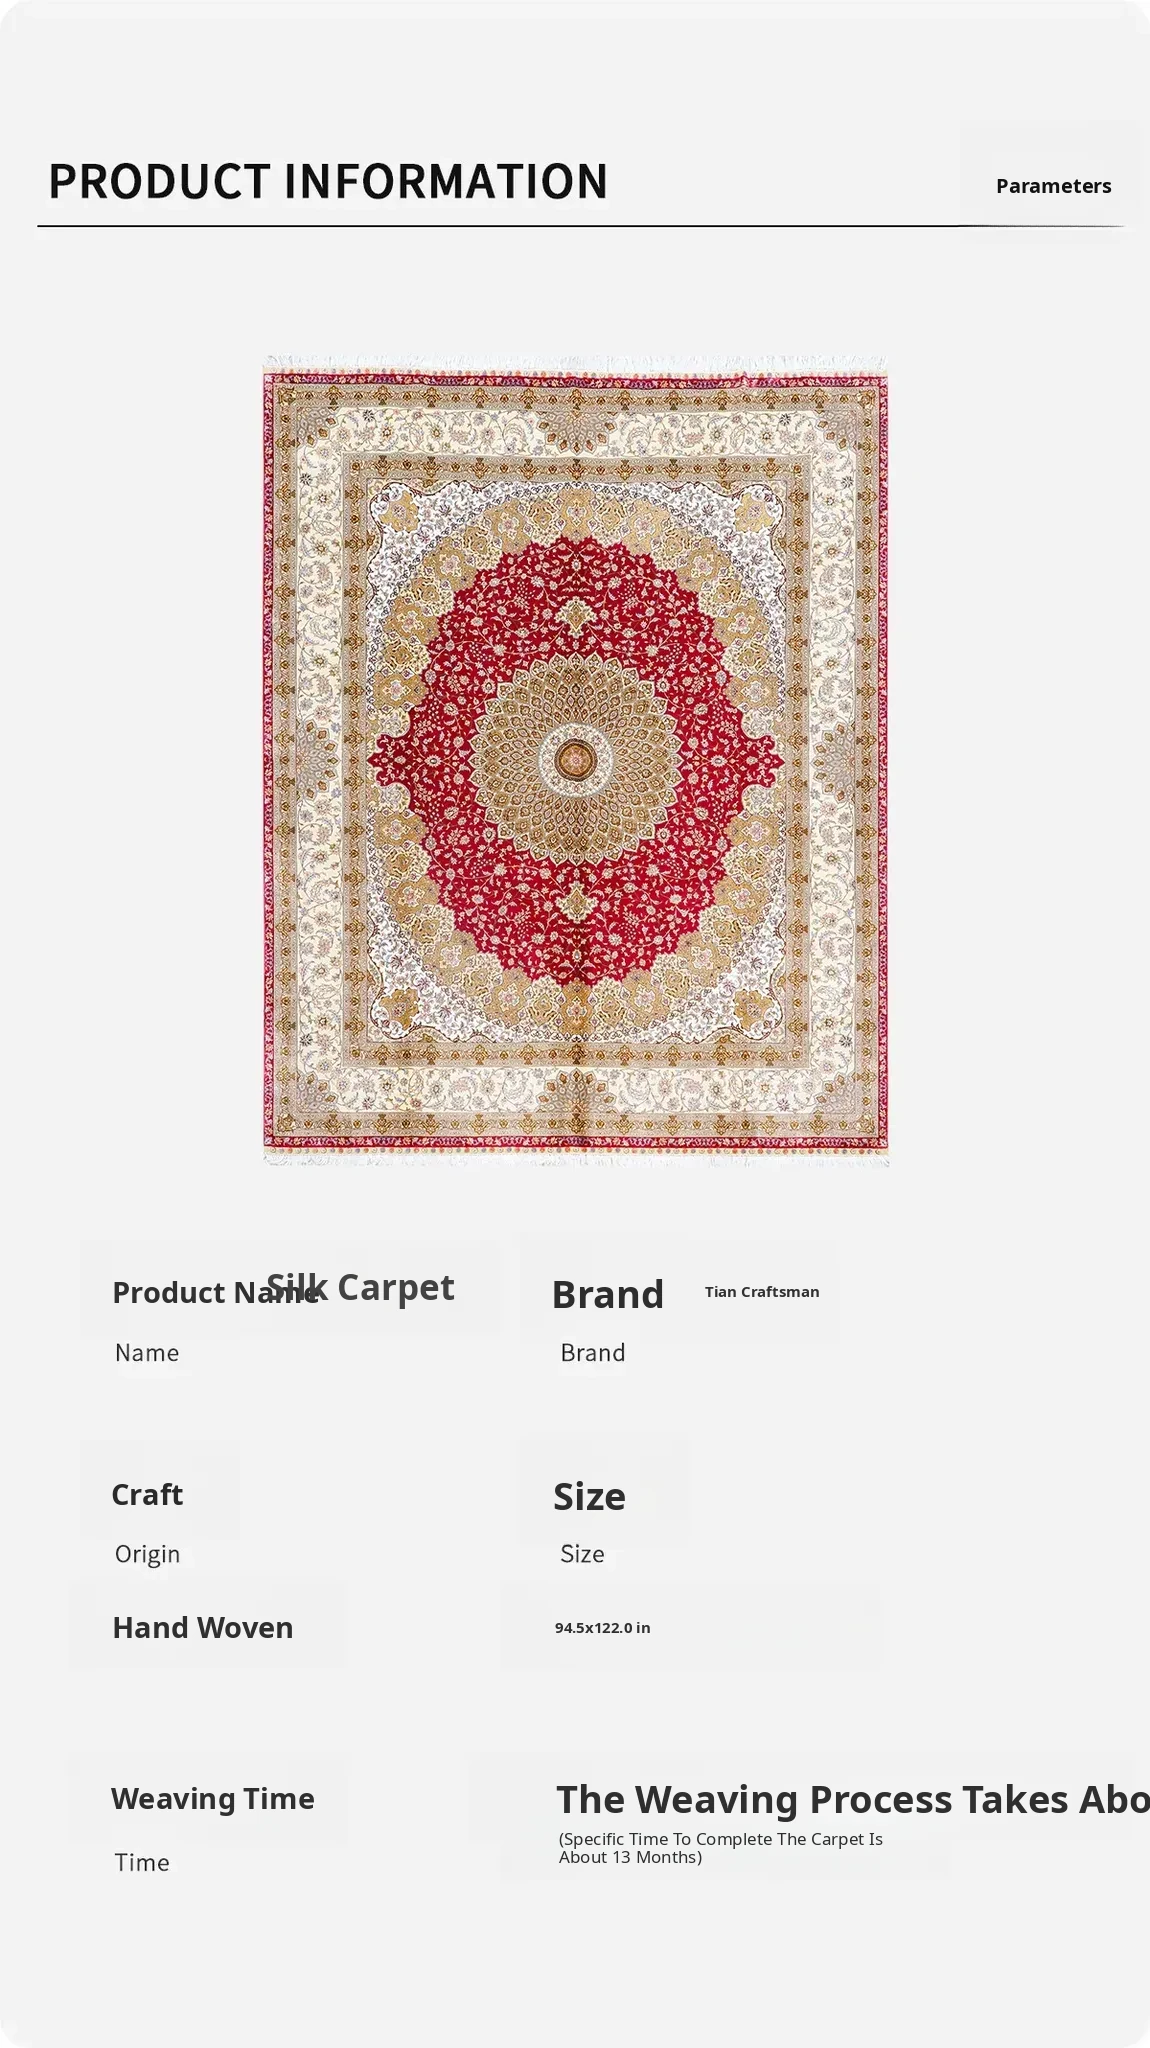Click the Silk Carpet product name text
This screenshot has width=1150, height=2048.
[x=360, y=1287]
